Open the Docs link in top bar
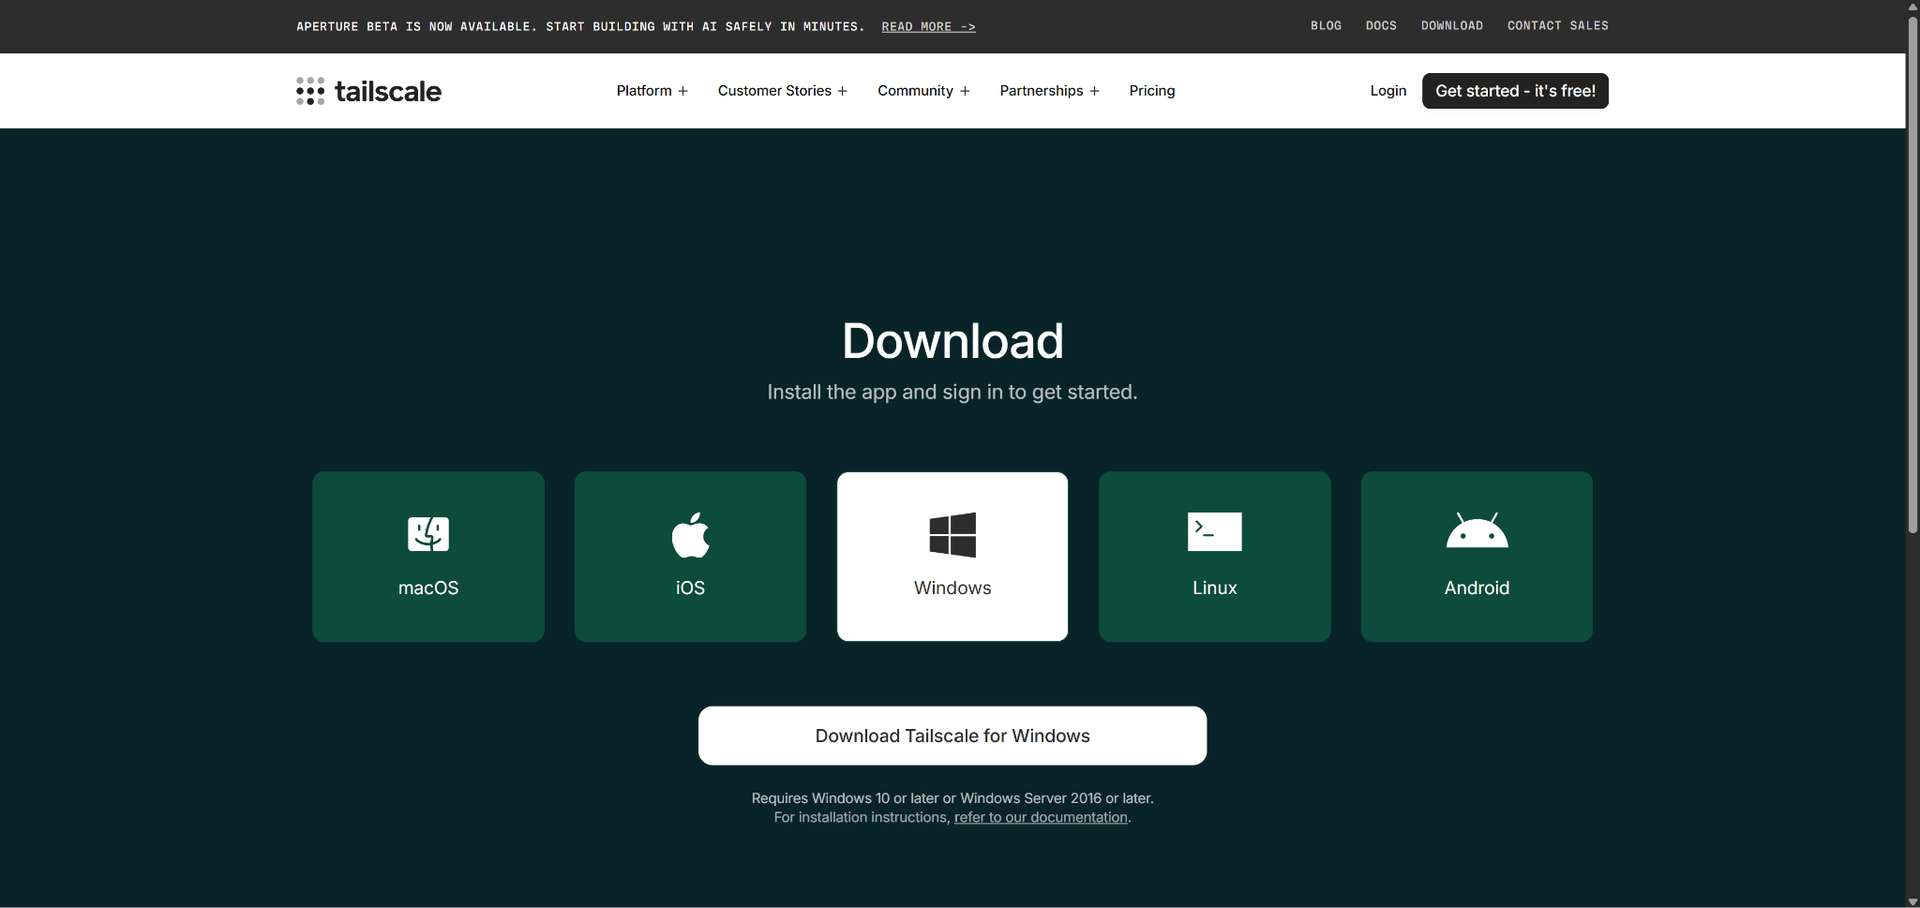1920x908 pixels. pyautogui.click(x=1381, y=26)
